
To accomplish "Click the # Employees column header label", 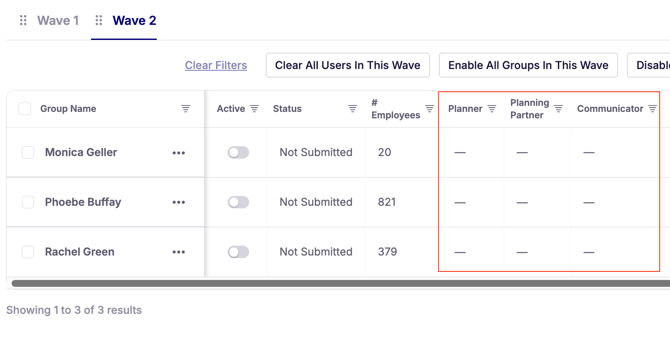I will 395,109.
